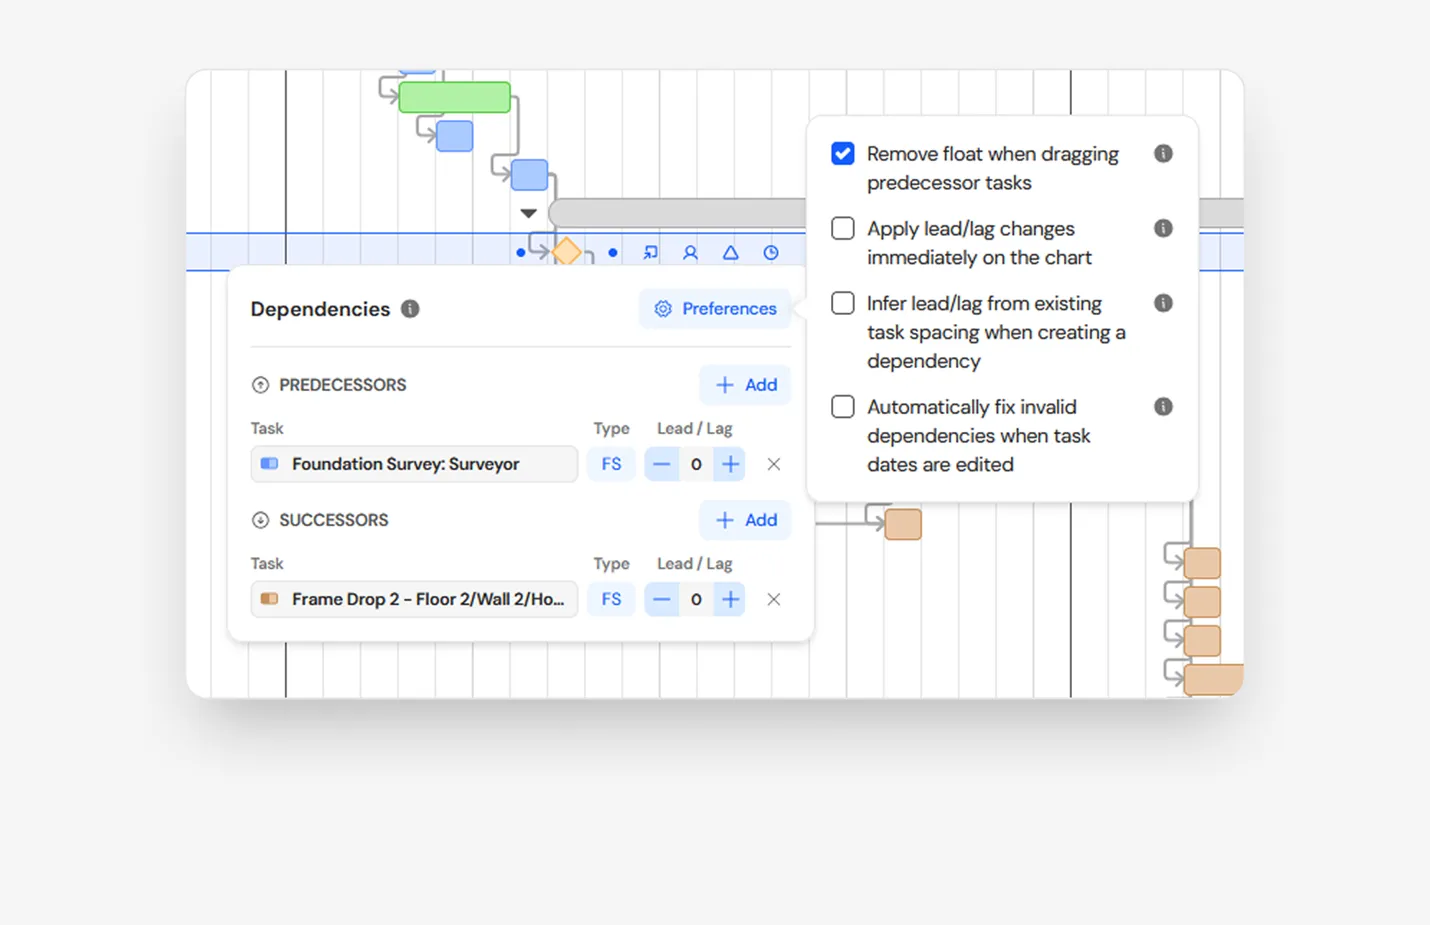Click the assign person icon in the task row
Screen dimensions: 1430x925
[x=690, y=253]
